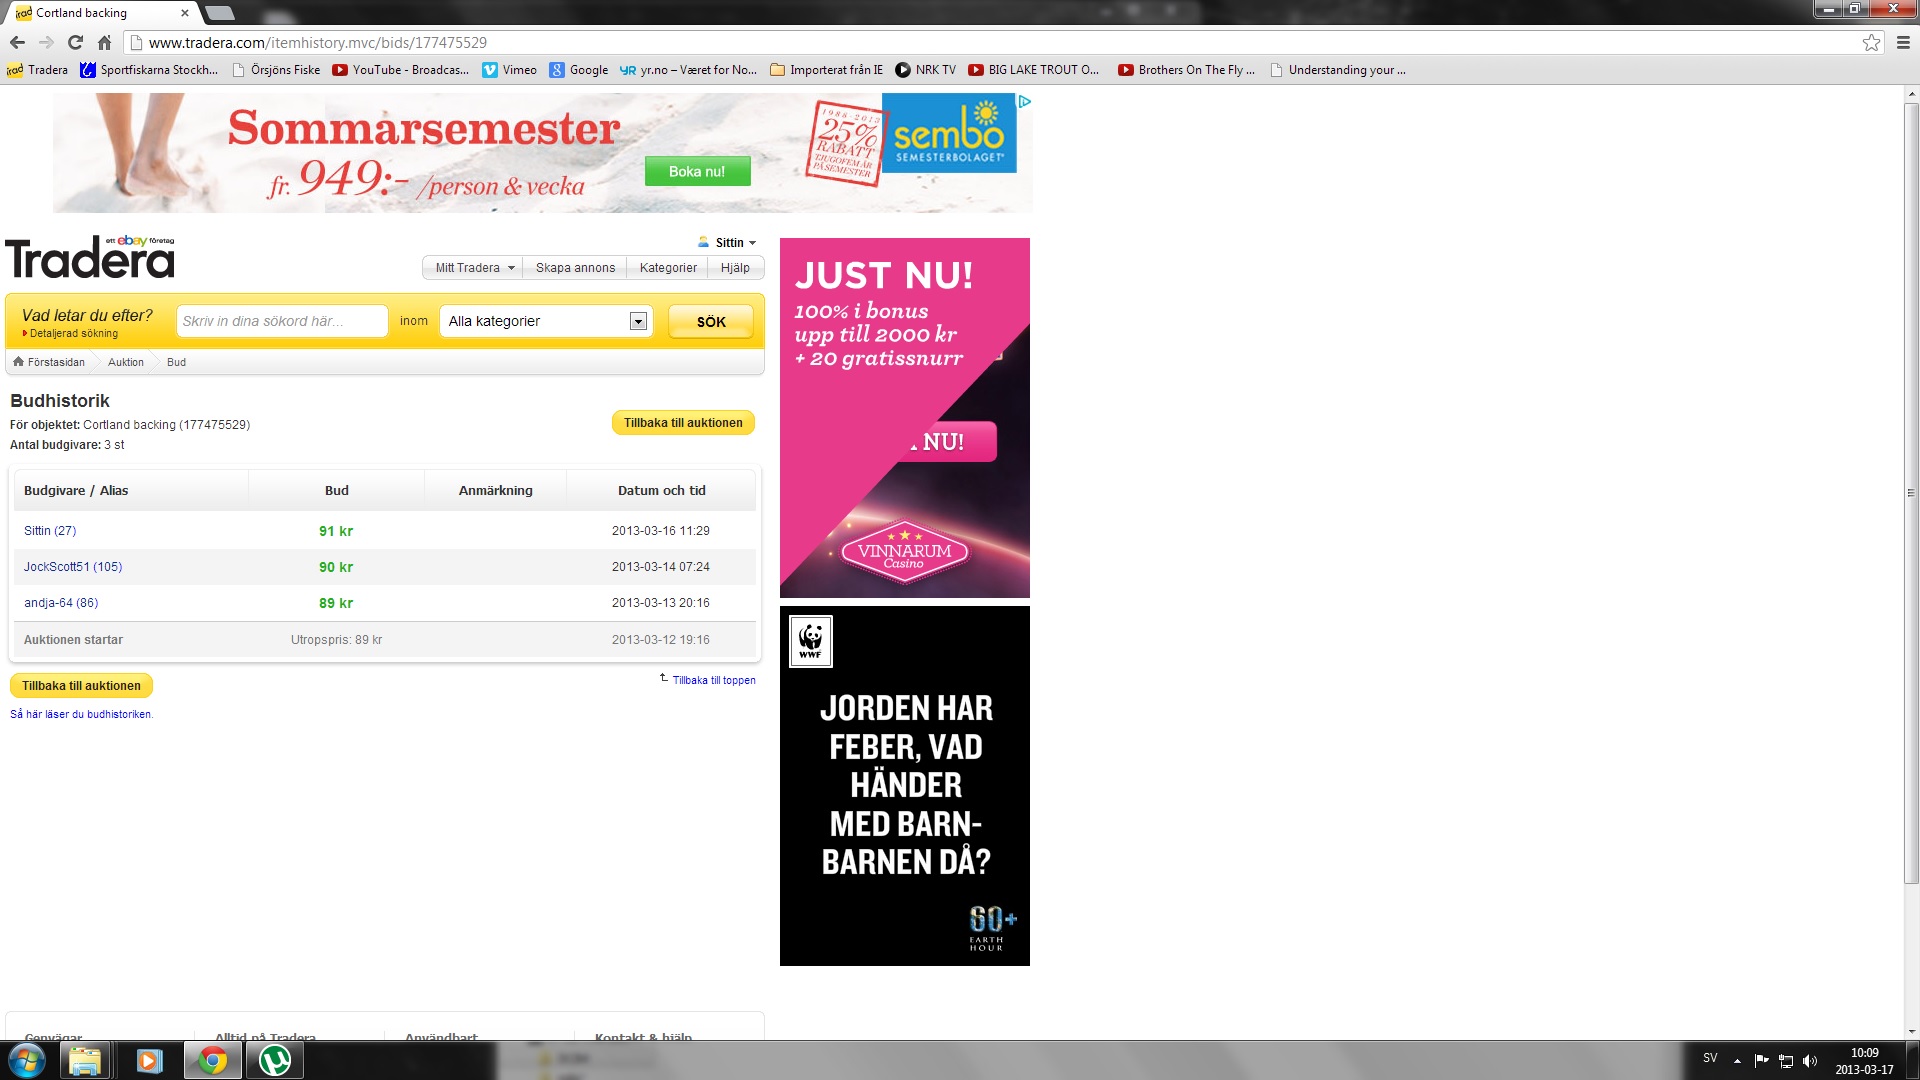1920x1080 pixels.
Task: Open bidder JockScott51 (105) profile
Action: click(x=73, y=567)
